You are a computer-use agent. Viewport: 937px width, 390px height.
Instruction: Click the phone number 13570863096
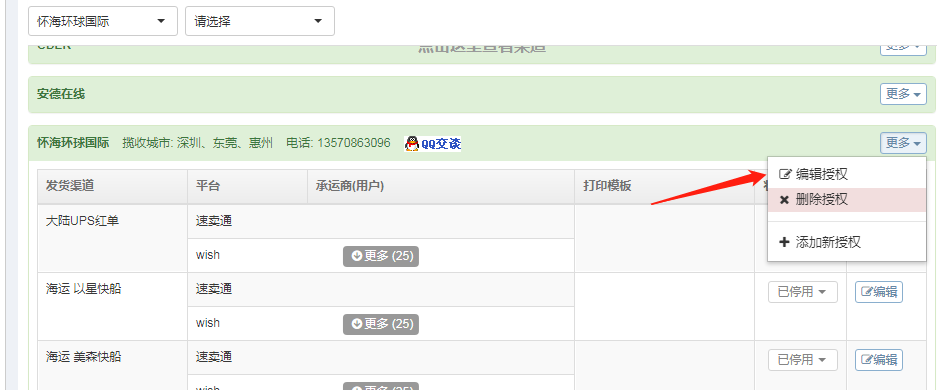354,143
